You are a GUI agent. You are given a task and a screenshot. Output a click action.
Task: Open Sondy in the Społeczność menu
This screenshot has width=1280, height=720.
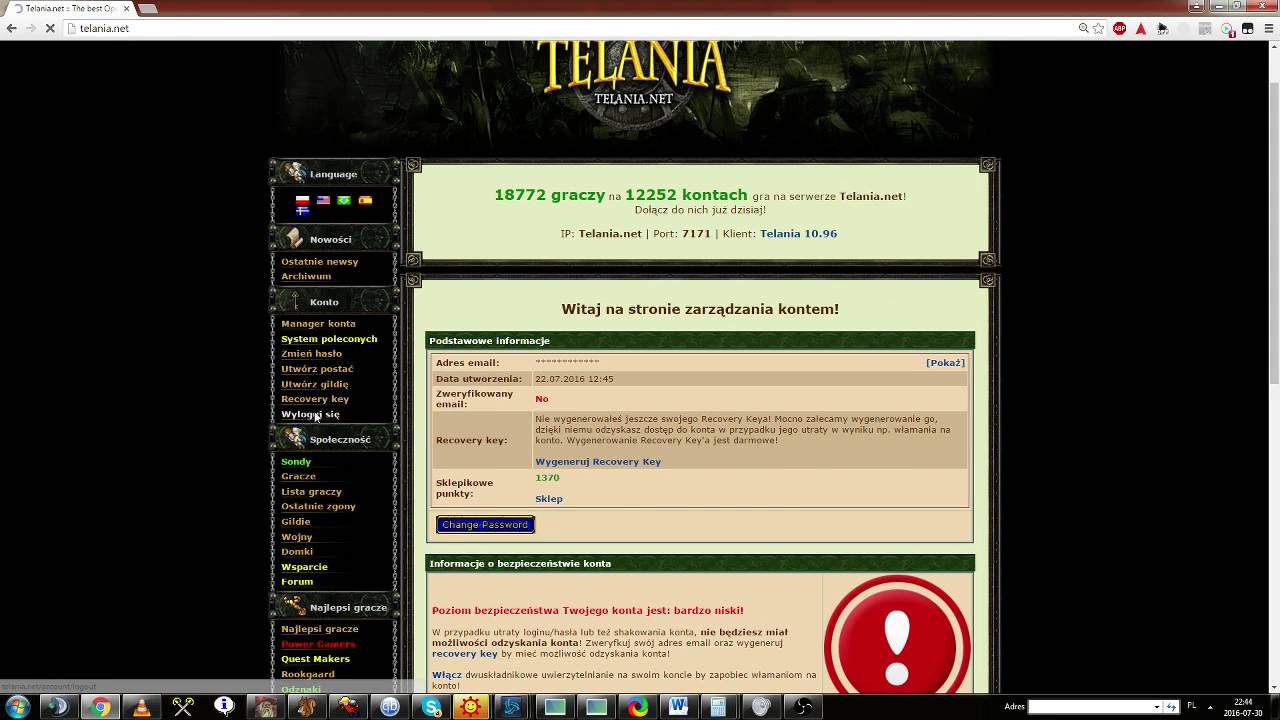click(296, 462)
